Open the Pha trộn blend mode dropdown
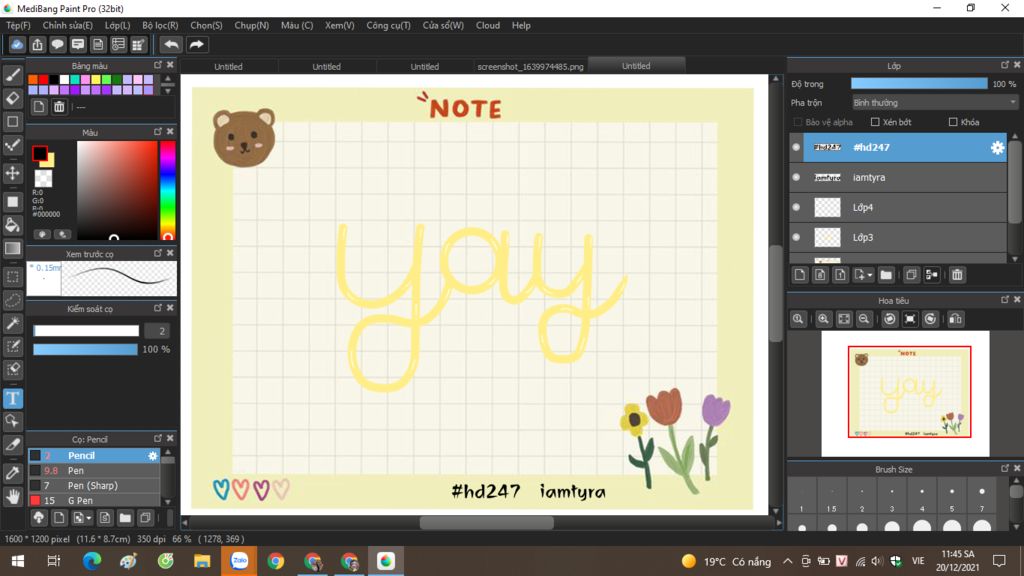The image size is (1024, 576). pyautogui.click(x=935, y=103)
